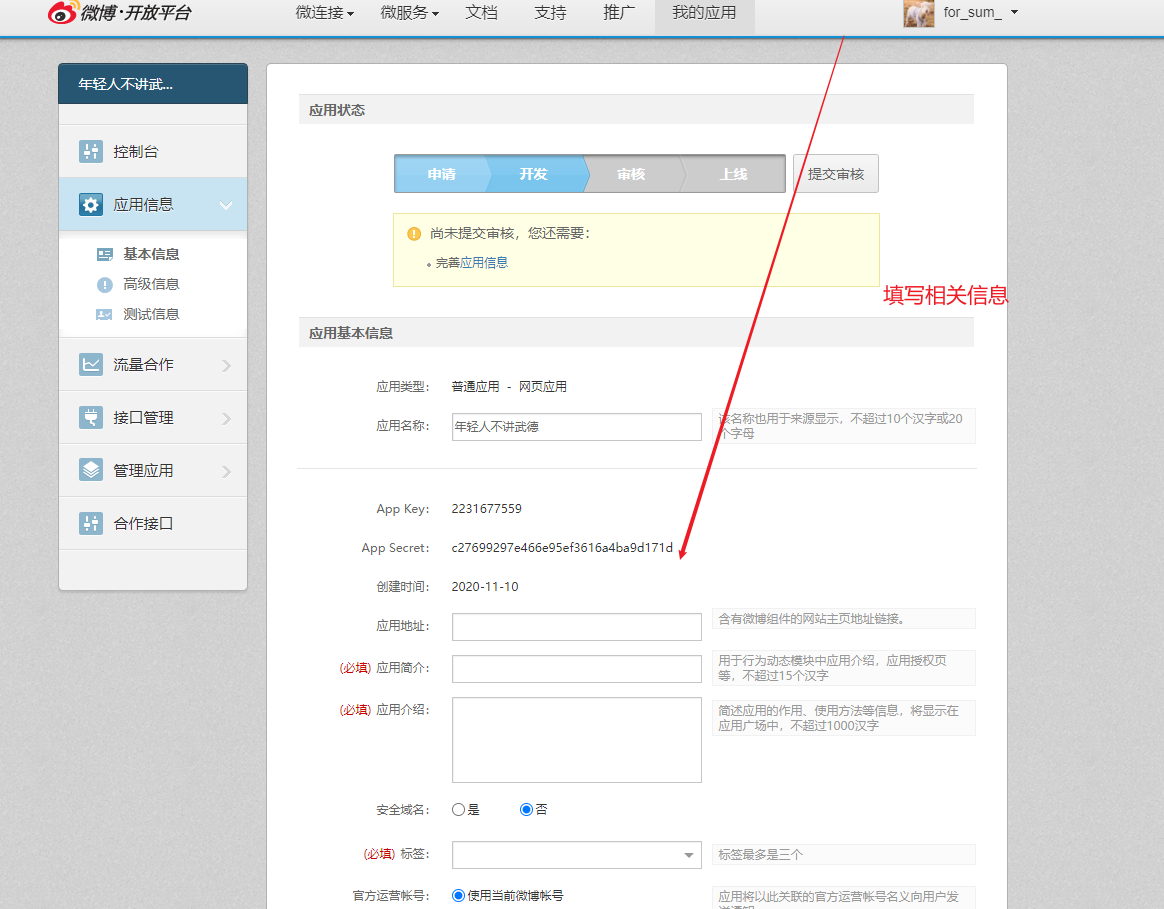The height and width of the screenshot is (909, 1164).
Task: Click the 申请 status step
Action: click(442, 174)
